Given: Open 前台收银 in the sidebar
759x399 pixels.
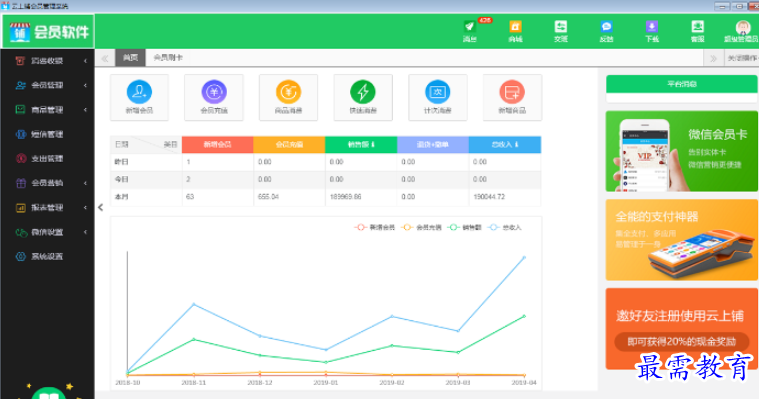Looking at the screenshot, I should point(47,61).
